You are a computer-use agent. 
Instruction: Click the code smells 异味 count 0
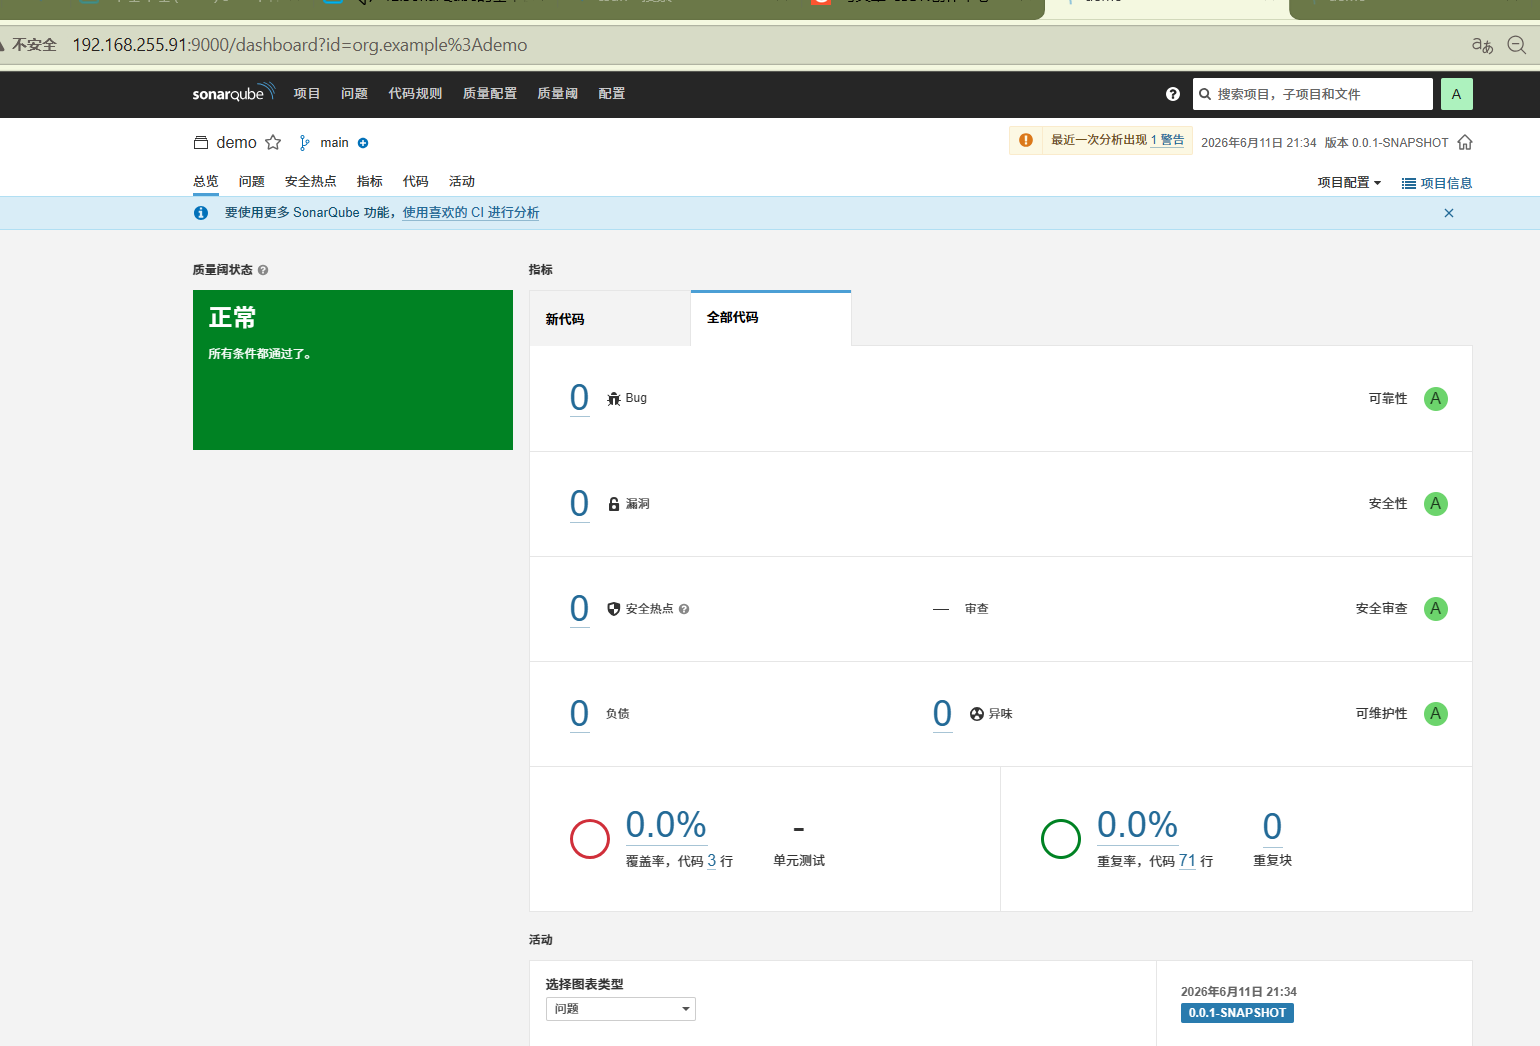pyautogui.click(x=942, y=713)
